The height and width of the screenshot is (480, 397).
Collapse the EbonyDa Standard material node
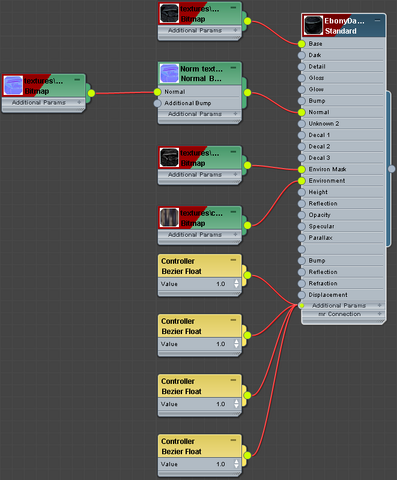(x=377, y=20)
